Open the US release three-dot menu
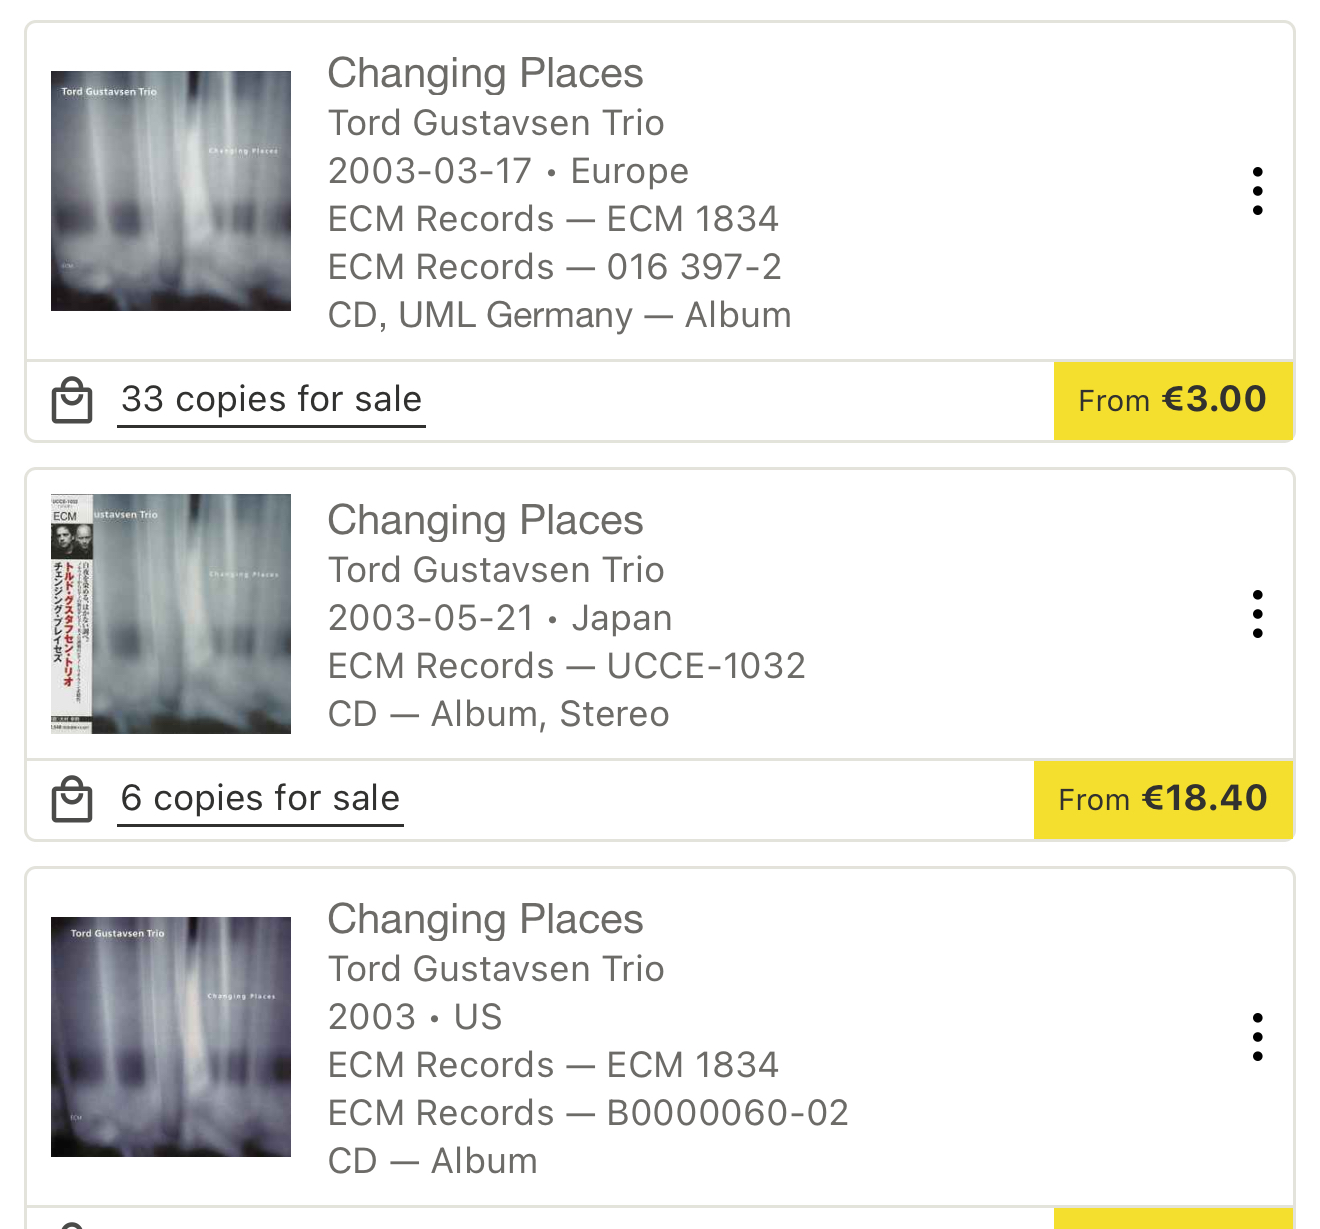Screen dimensions: 1320x1229 point(1257,1037)
